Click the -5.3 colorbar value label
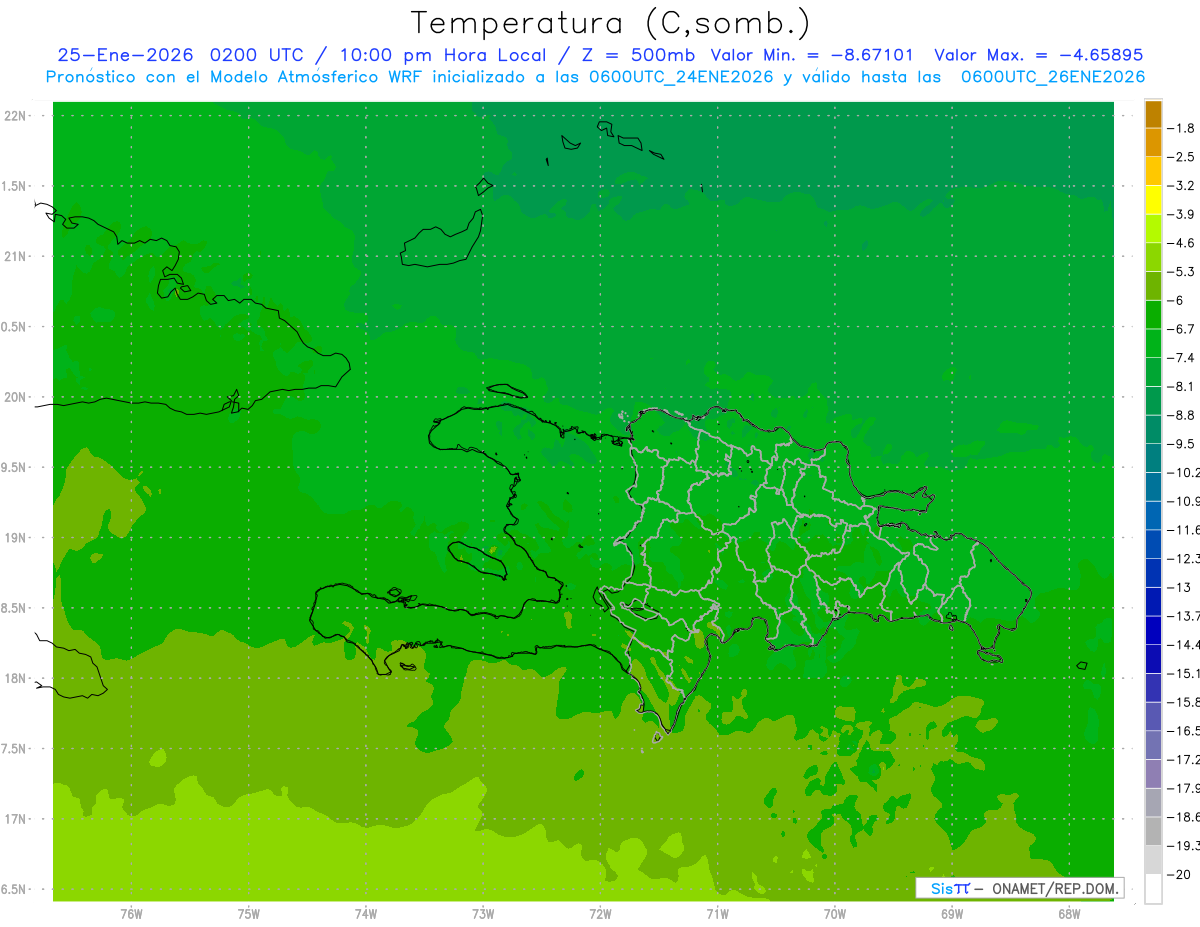 1181,271
